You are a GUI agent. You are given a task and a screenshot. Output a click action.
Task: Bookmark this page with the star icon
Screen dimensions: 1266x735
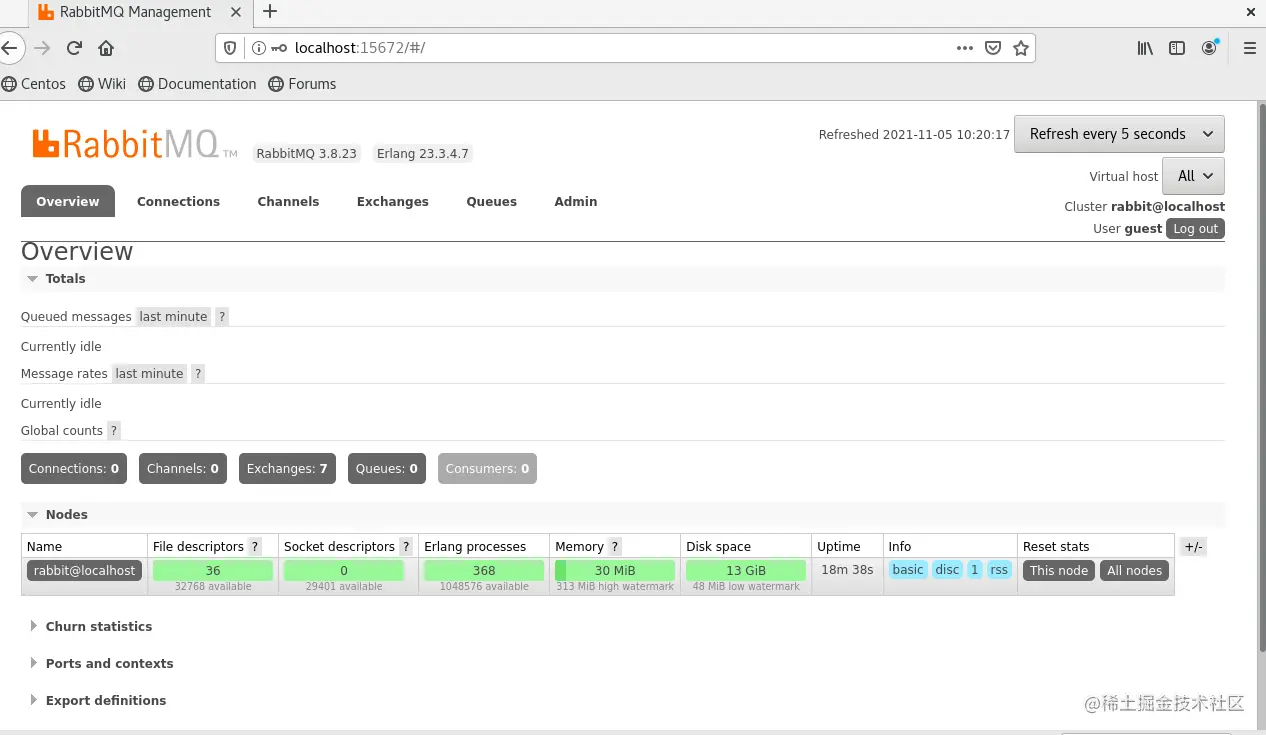[1021, 48]
